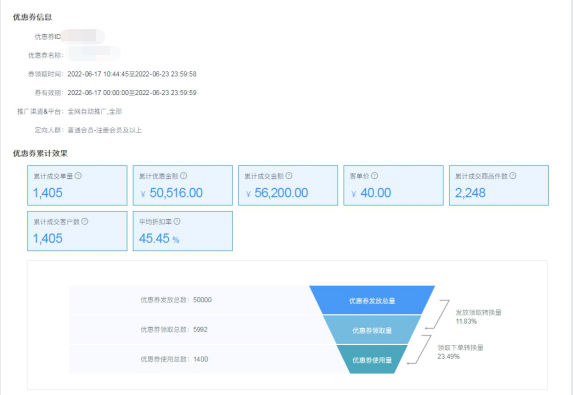Click the blurred 优惠券ID value
The height and width of the screenshot is (395, 573).
pyautogui.click(x=83, y=37)
